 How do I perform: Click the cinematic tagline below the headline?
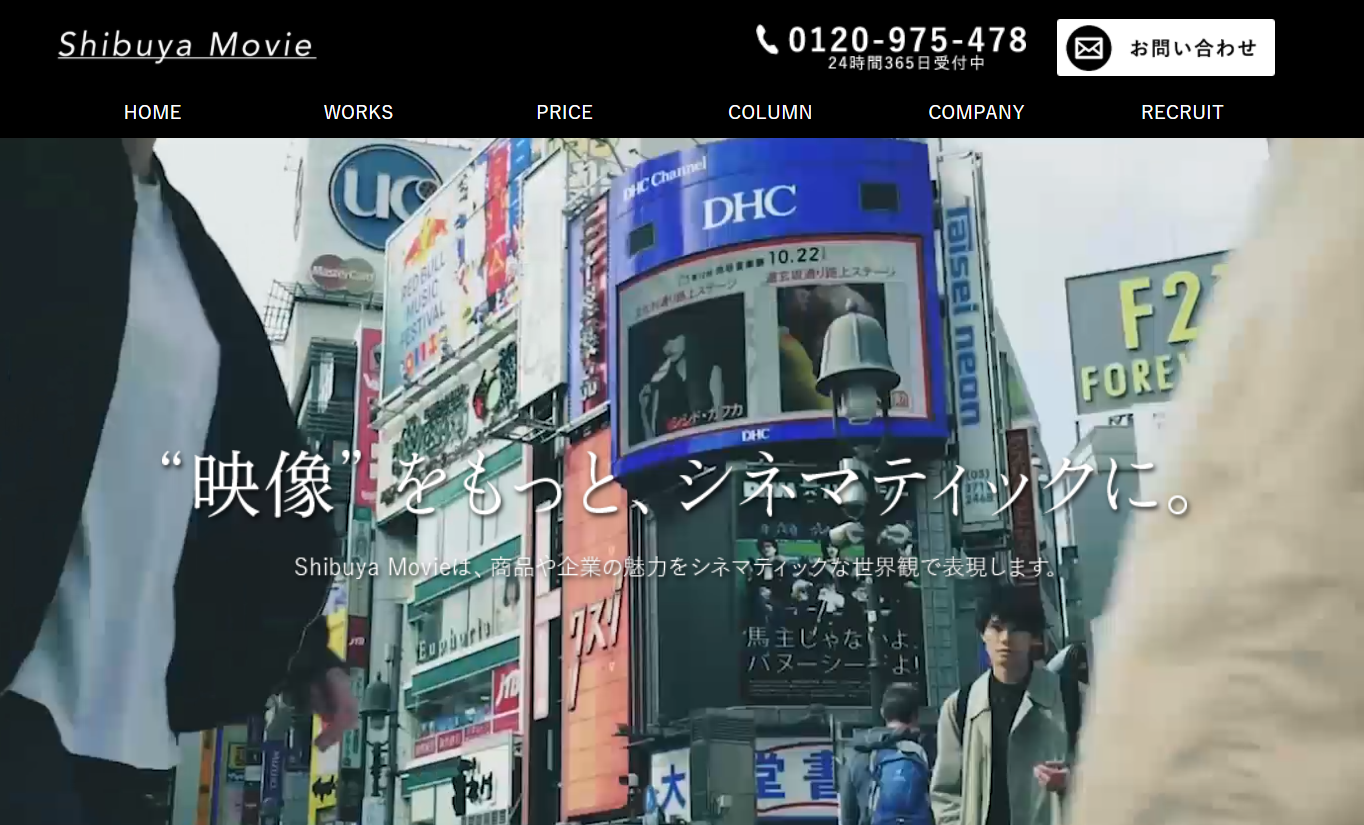tap(680, 567)
